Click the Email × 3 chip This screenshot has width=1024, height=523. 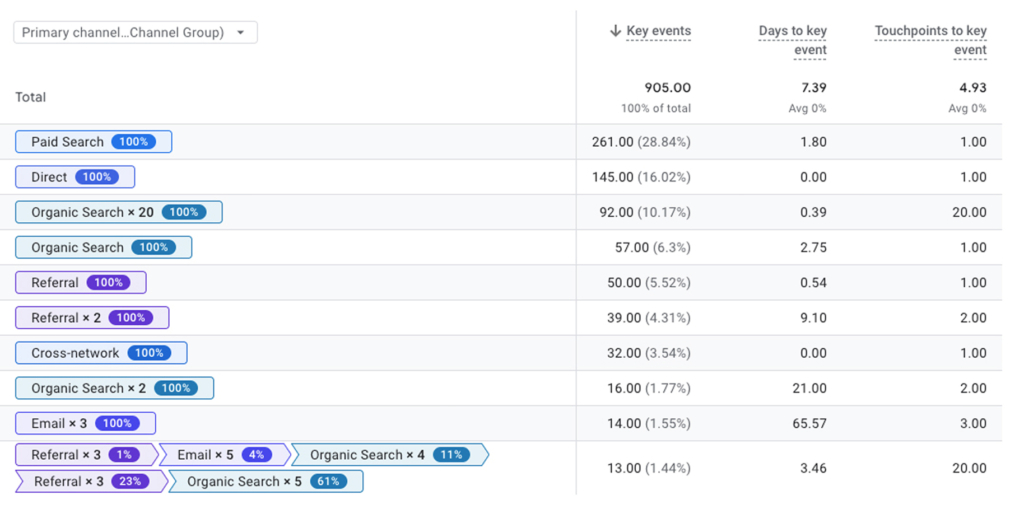[86, 424]
